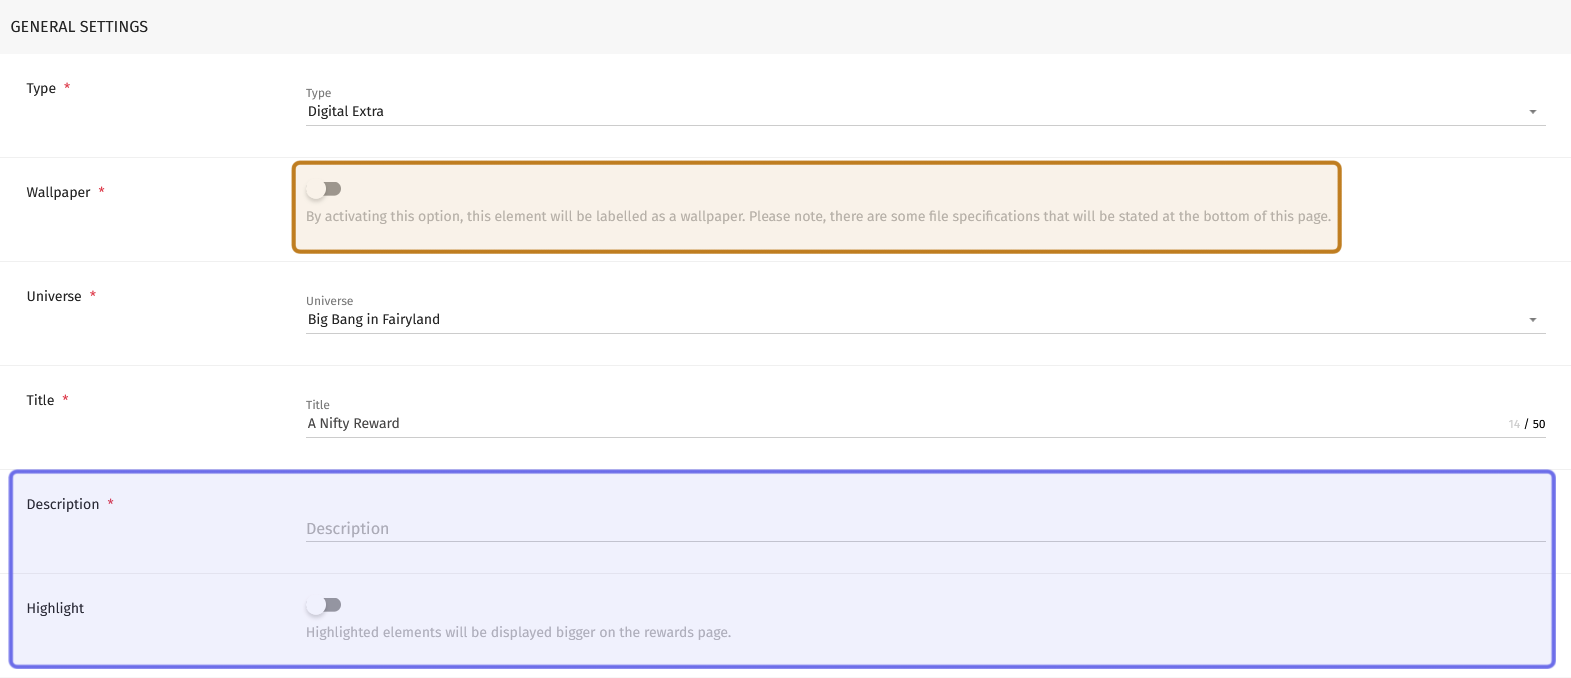
Task: Click the Wallpaper field label
Action: tap(58, 192)
